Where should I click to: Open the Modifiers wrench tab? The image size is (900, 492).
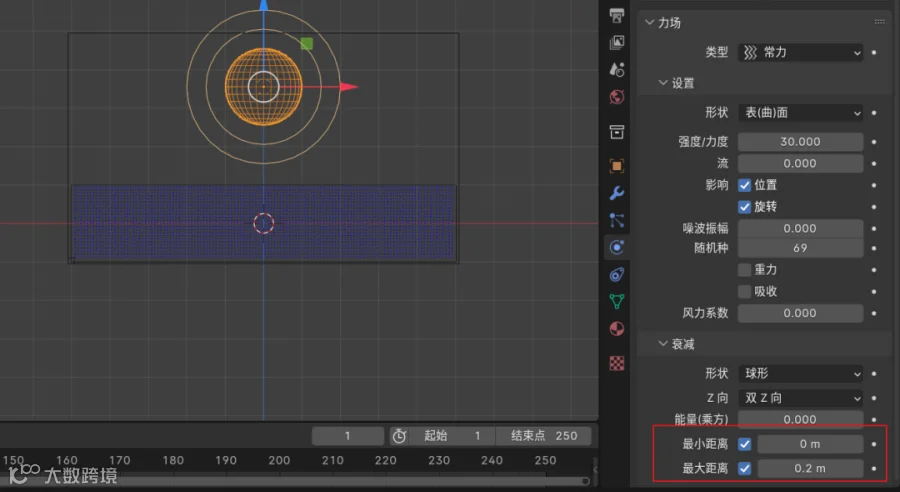click(617, 193)
